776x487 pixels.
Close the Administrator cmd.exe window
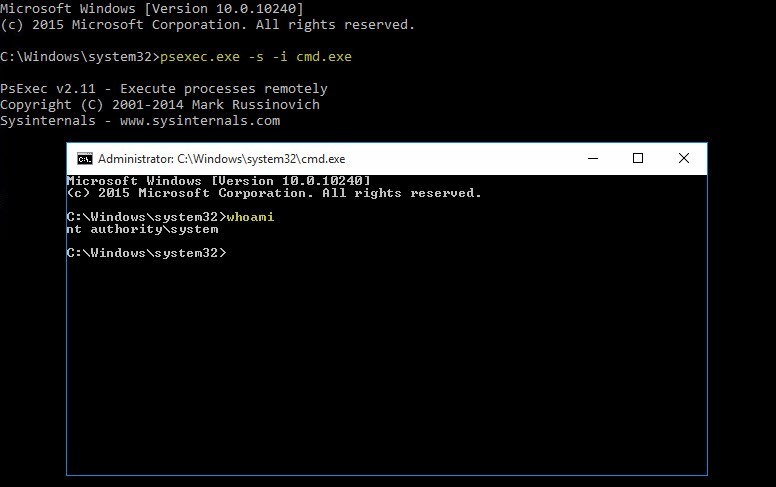684,158
